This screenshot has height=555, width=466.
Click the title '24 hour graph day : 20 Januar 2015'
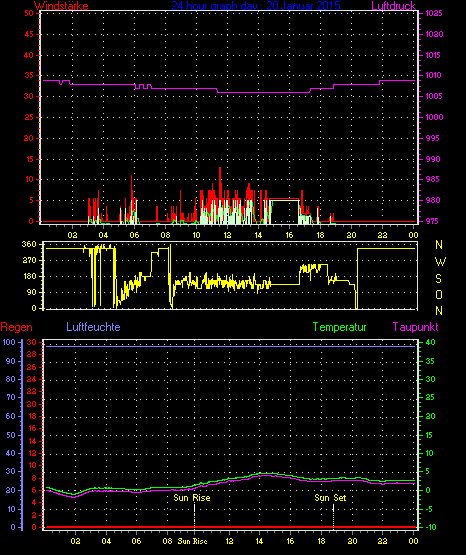pyautogui.click(x=256, y=5)
